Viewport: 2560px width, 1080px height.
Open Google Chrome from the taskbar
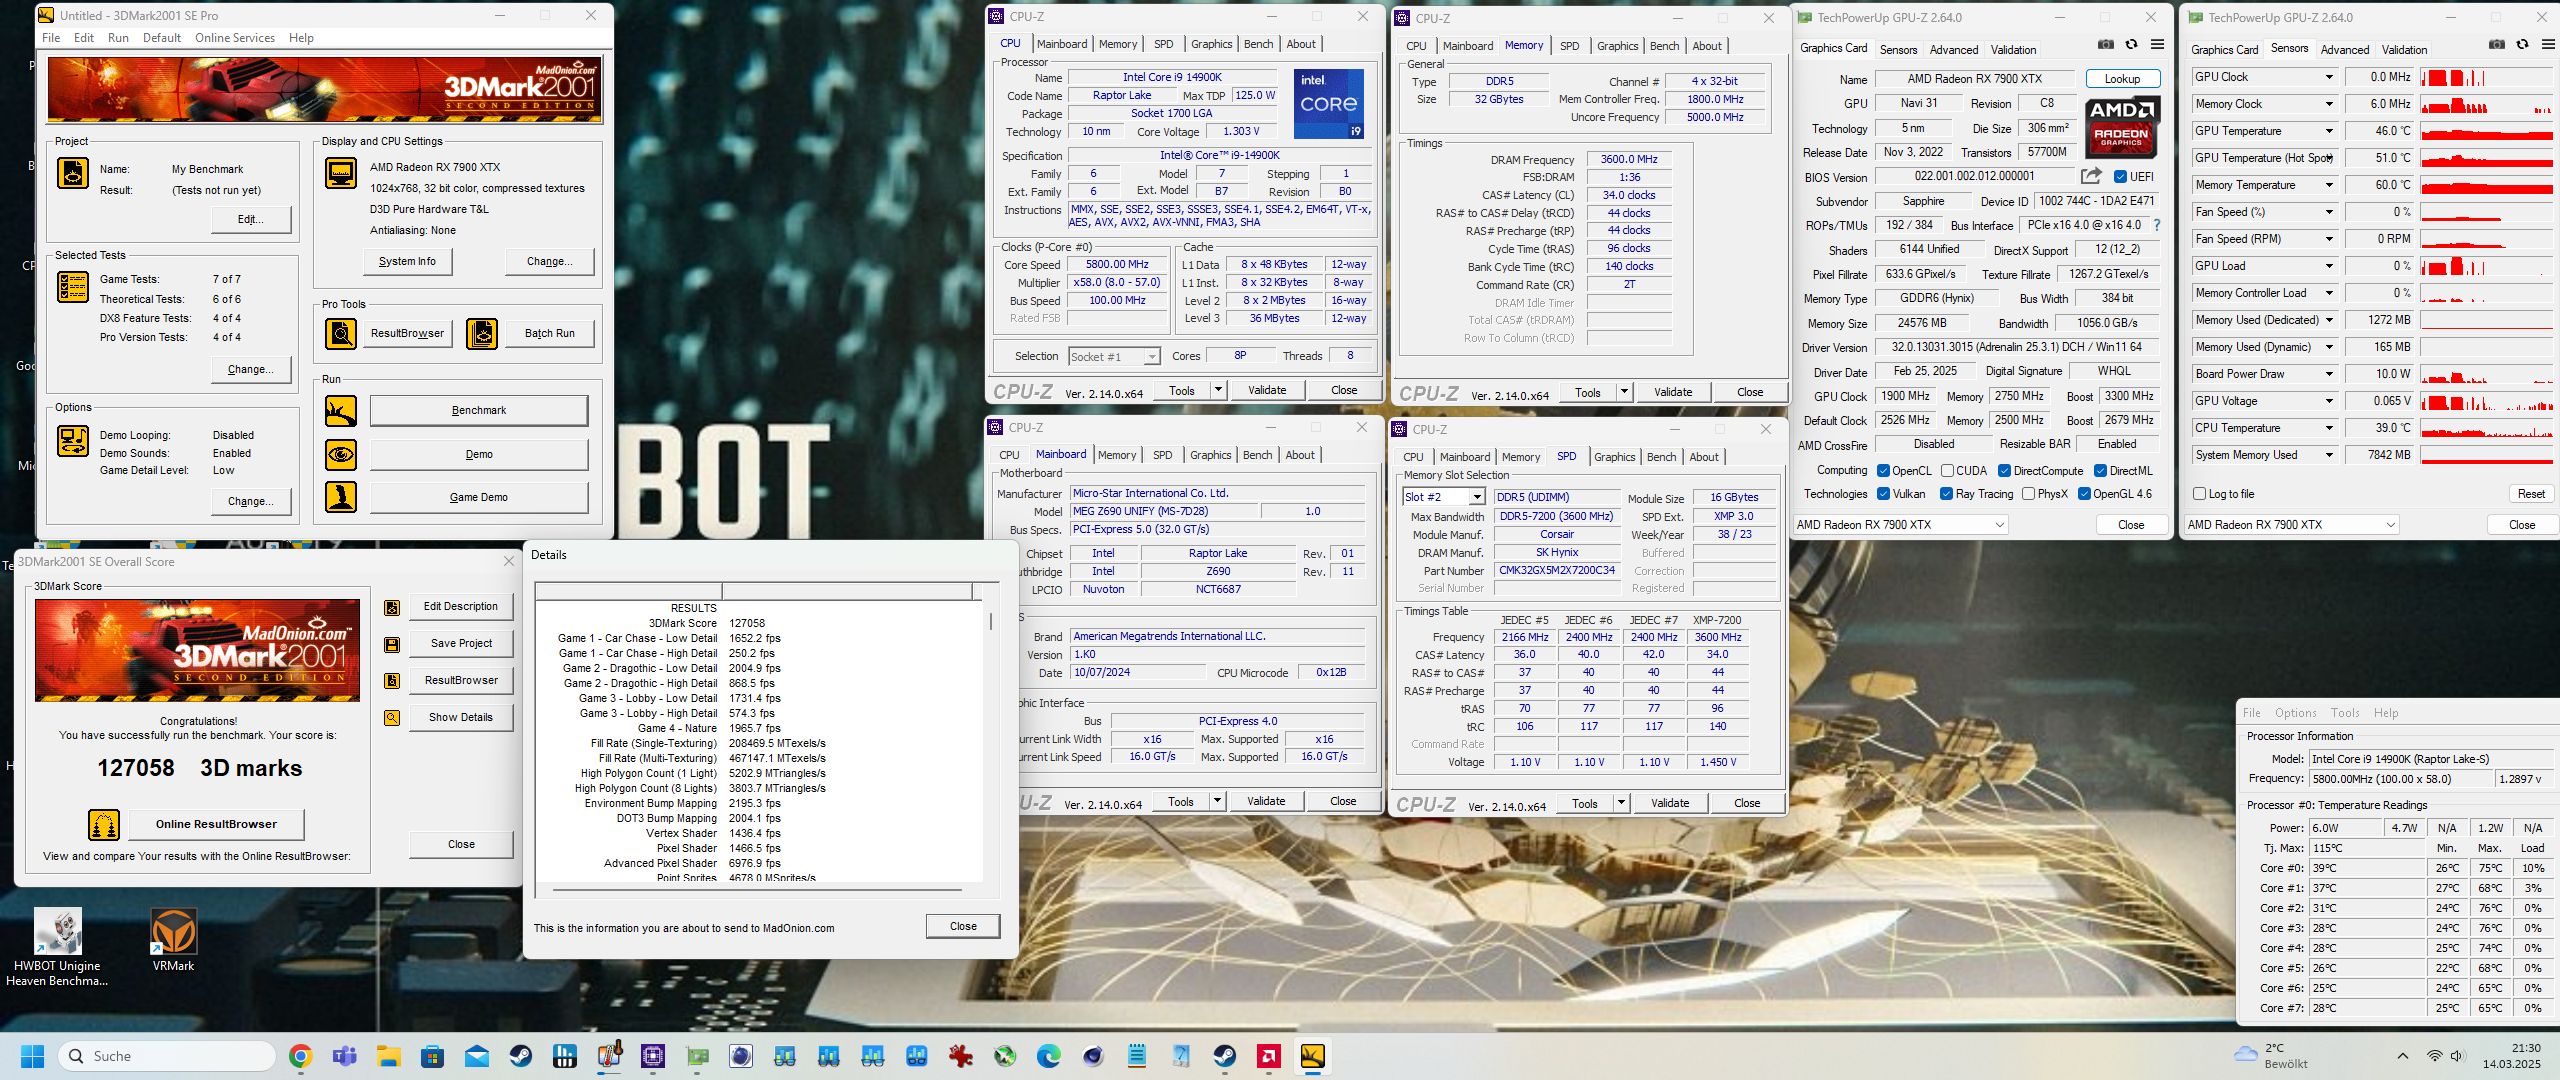click(x=300, y=1056)
